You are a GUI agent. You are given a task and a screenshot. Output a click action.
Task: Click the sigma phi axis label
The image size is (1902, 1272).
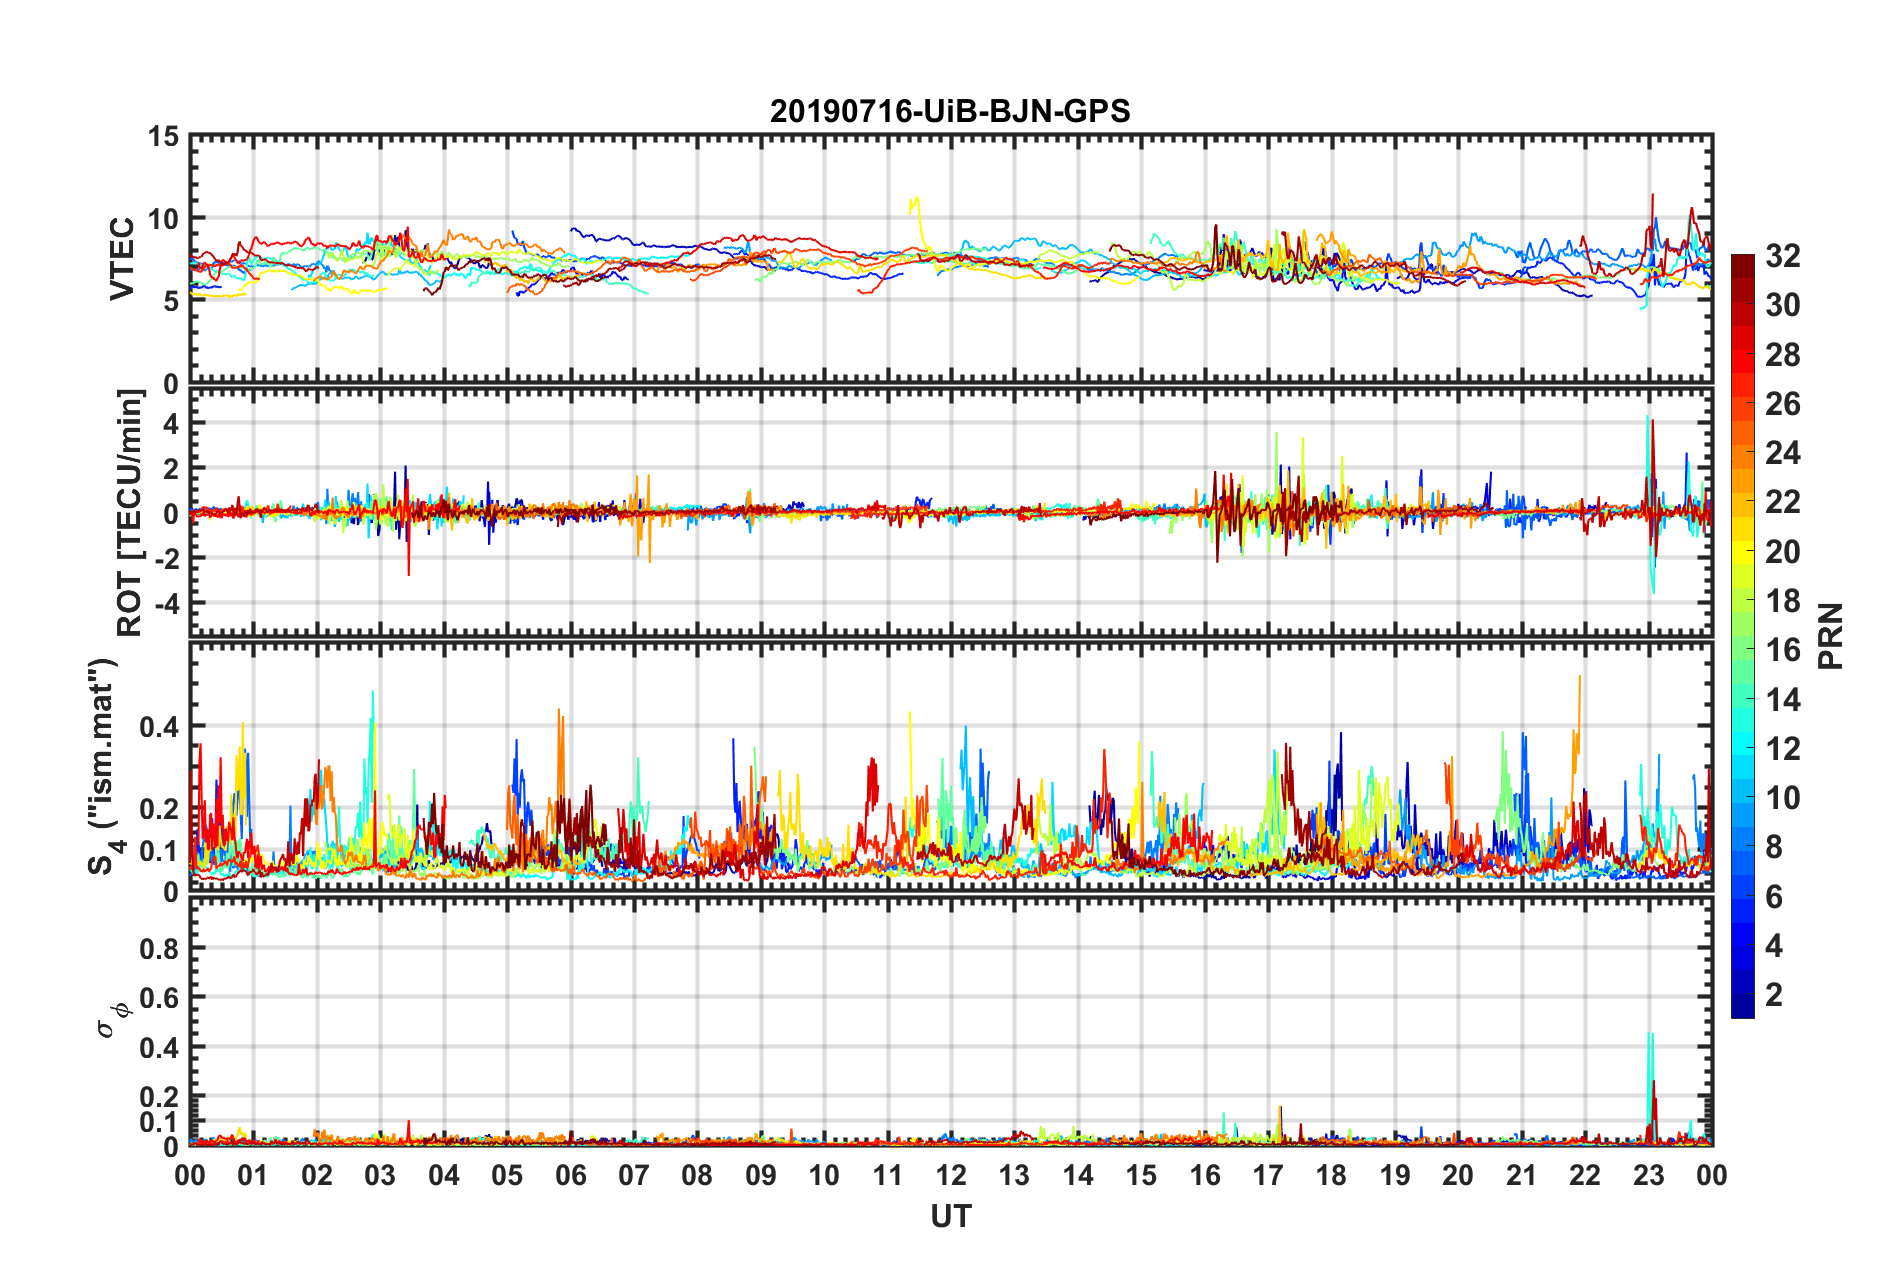point(112,1021)
